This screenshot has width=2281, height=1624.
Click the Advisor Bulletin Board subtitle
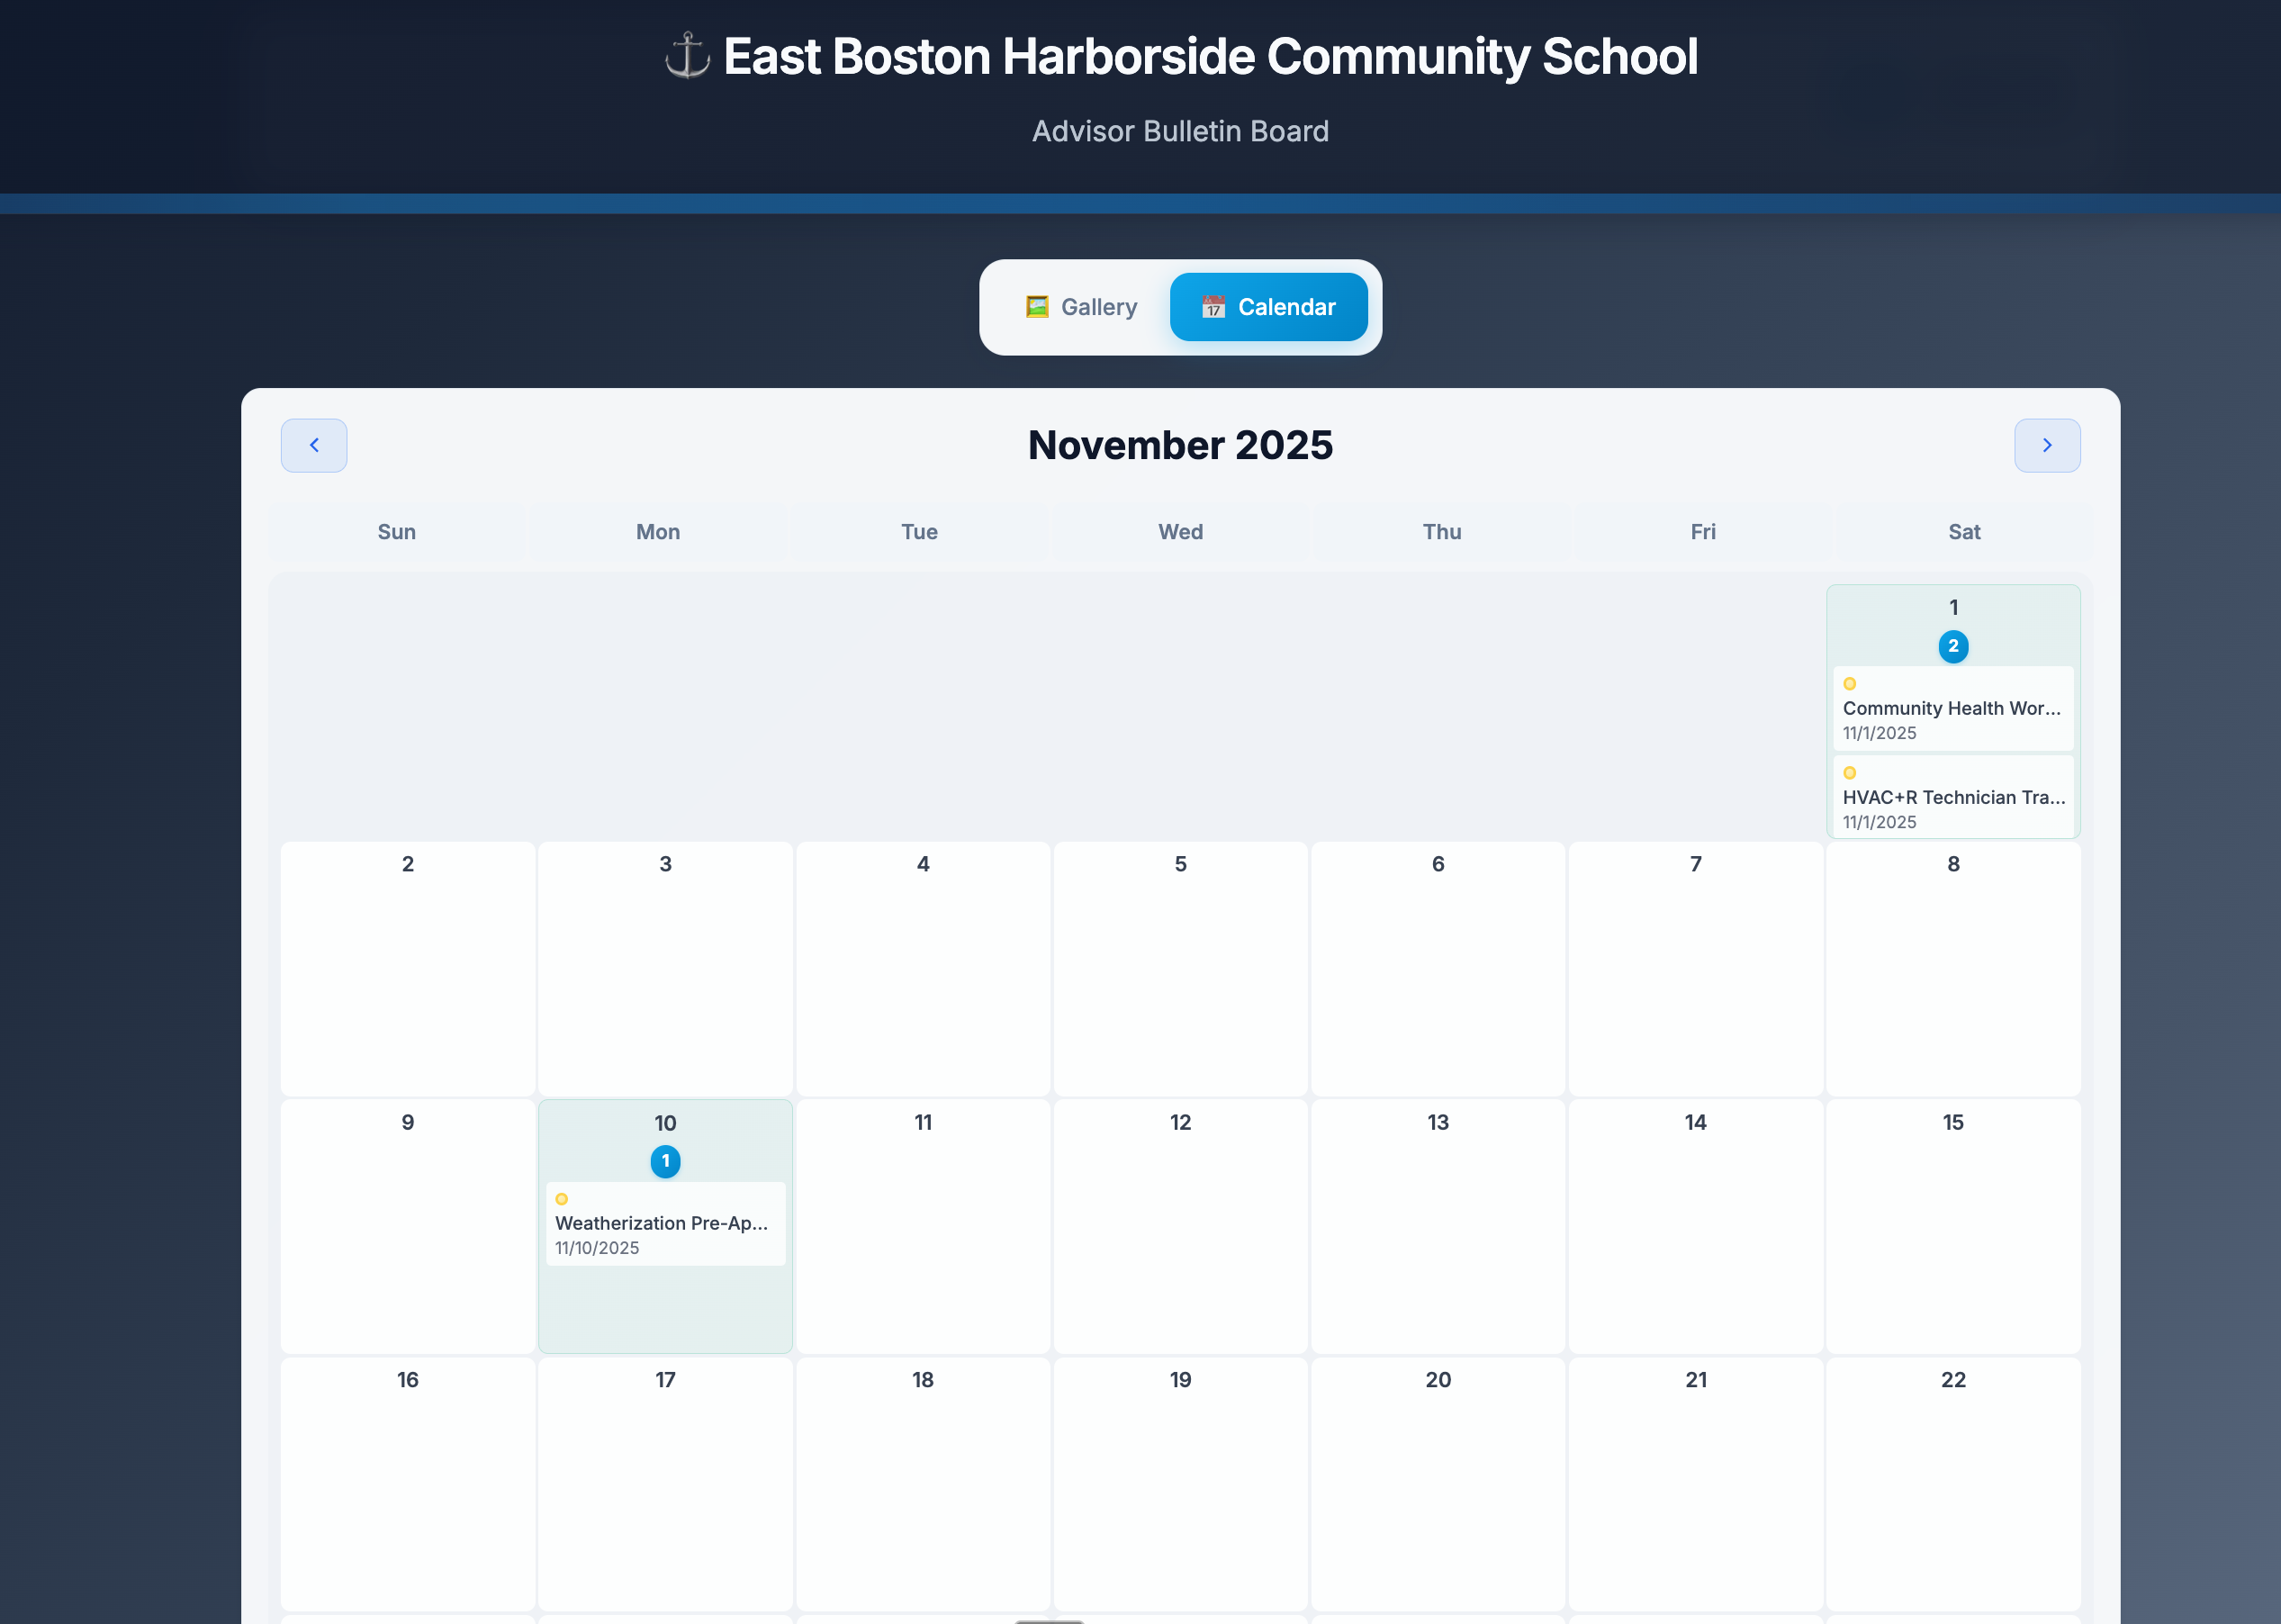click(1181, 131)
